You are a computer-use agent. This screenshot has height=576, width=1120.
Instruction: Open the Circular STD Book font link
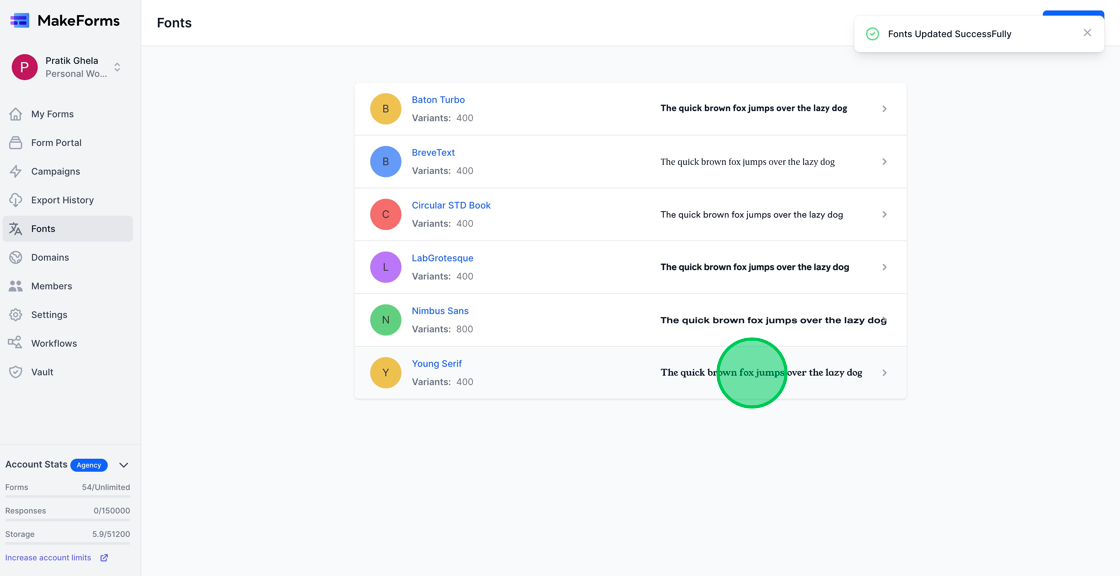click(451, 205)
